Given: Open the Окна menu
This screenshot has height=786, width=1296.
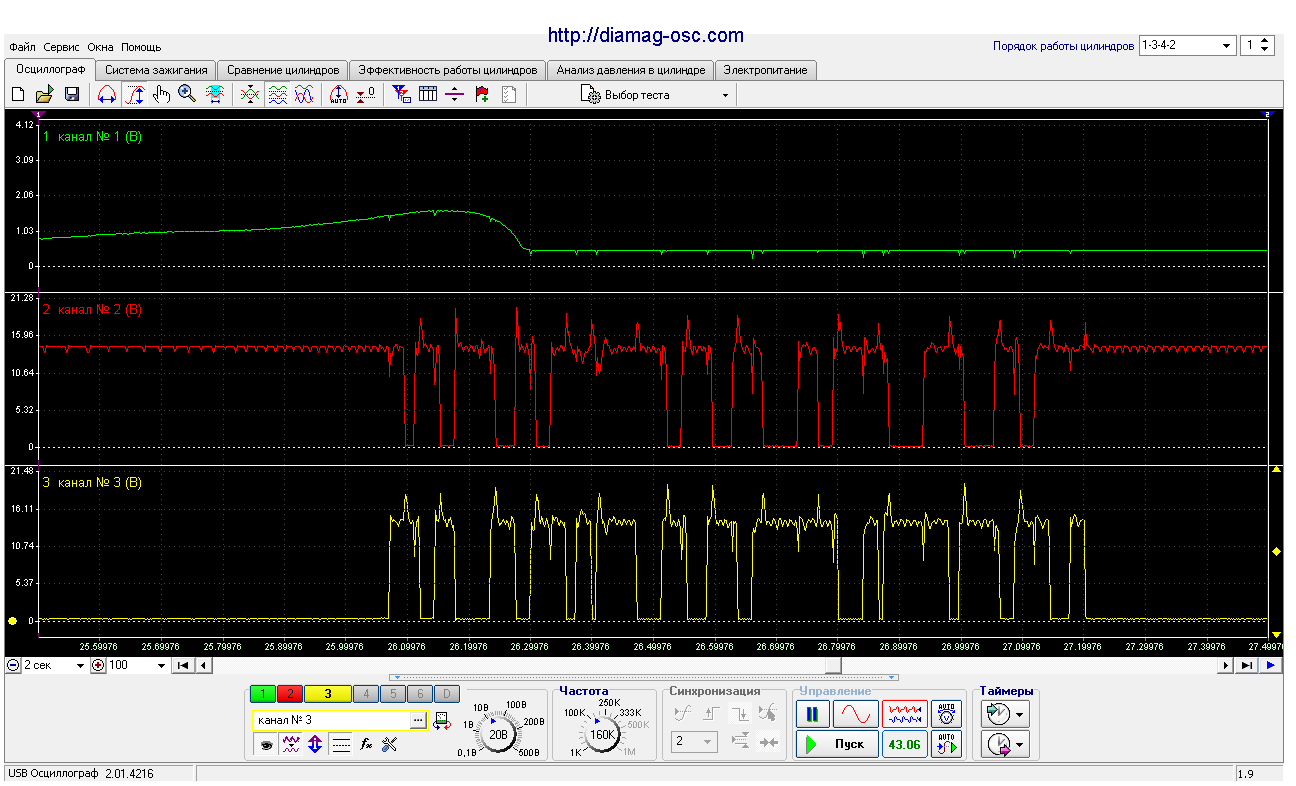Looking at the screenshot, I should click(x=100, y=47).
